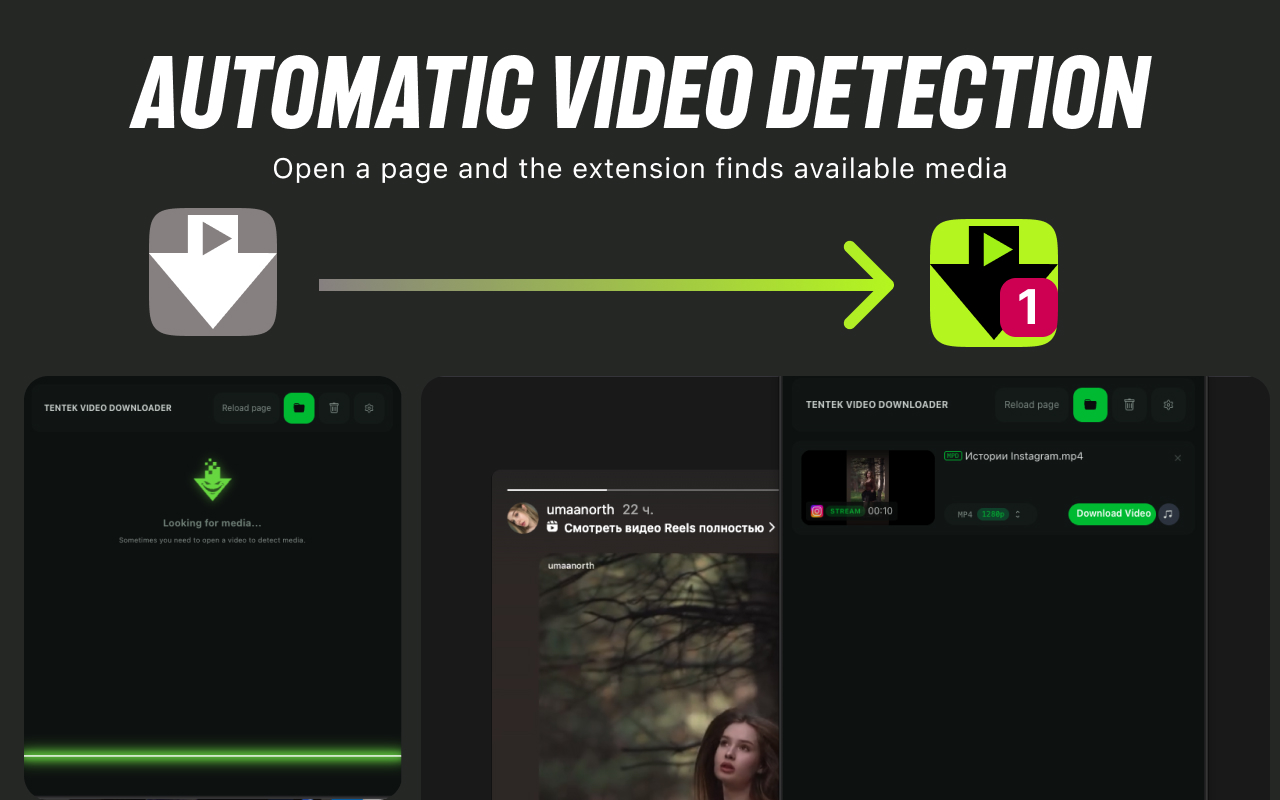Click the green extension icon with badge 1

[x=994, y=283]
